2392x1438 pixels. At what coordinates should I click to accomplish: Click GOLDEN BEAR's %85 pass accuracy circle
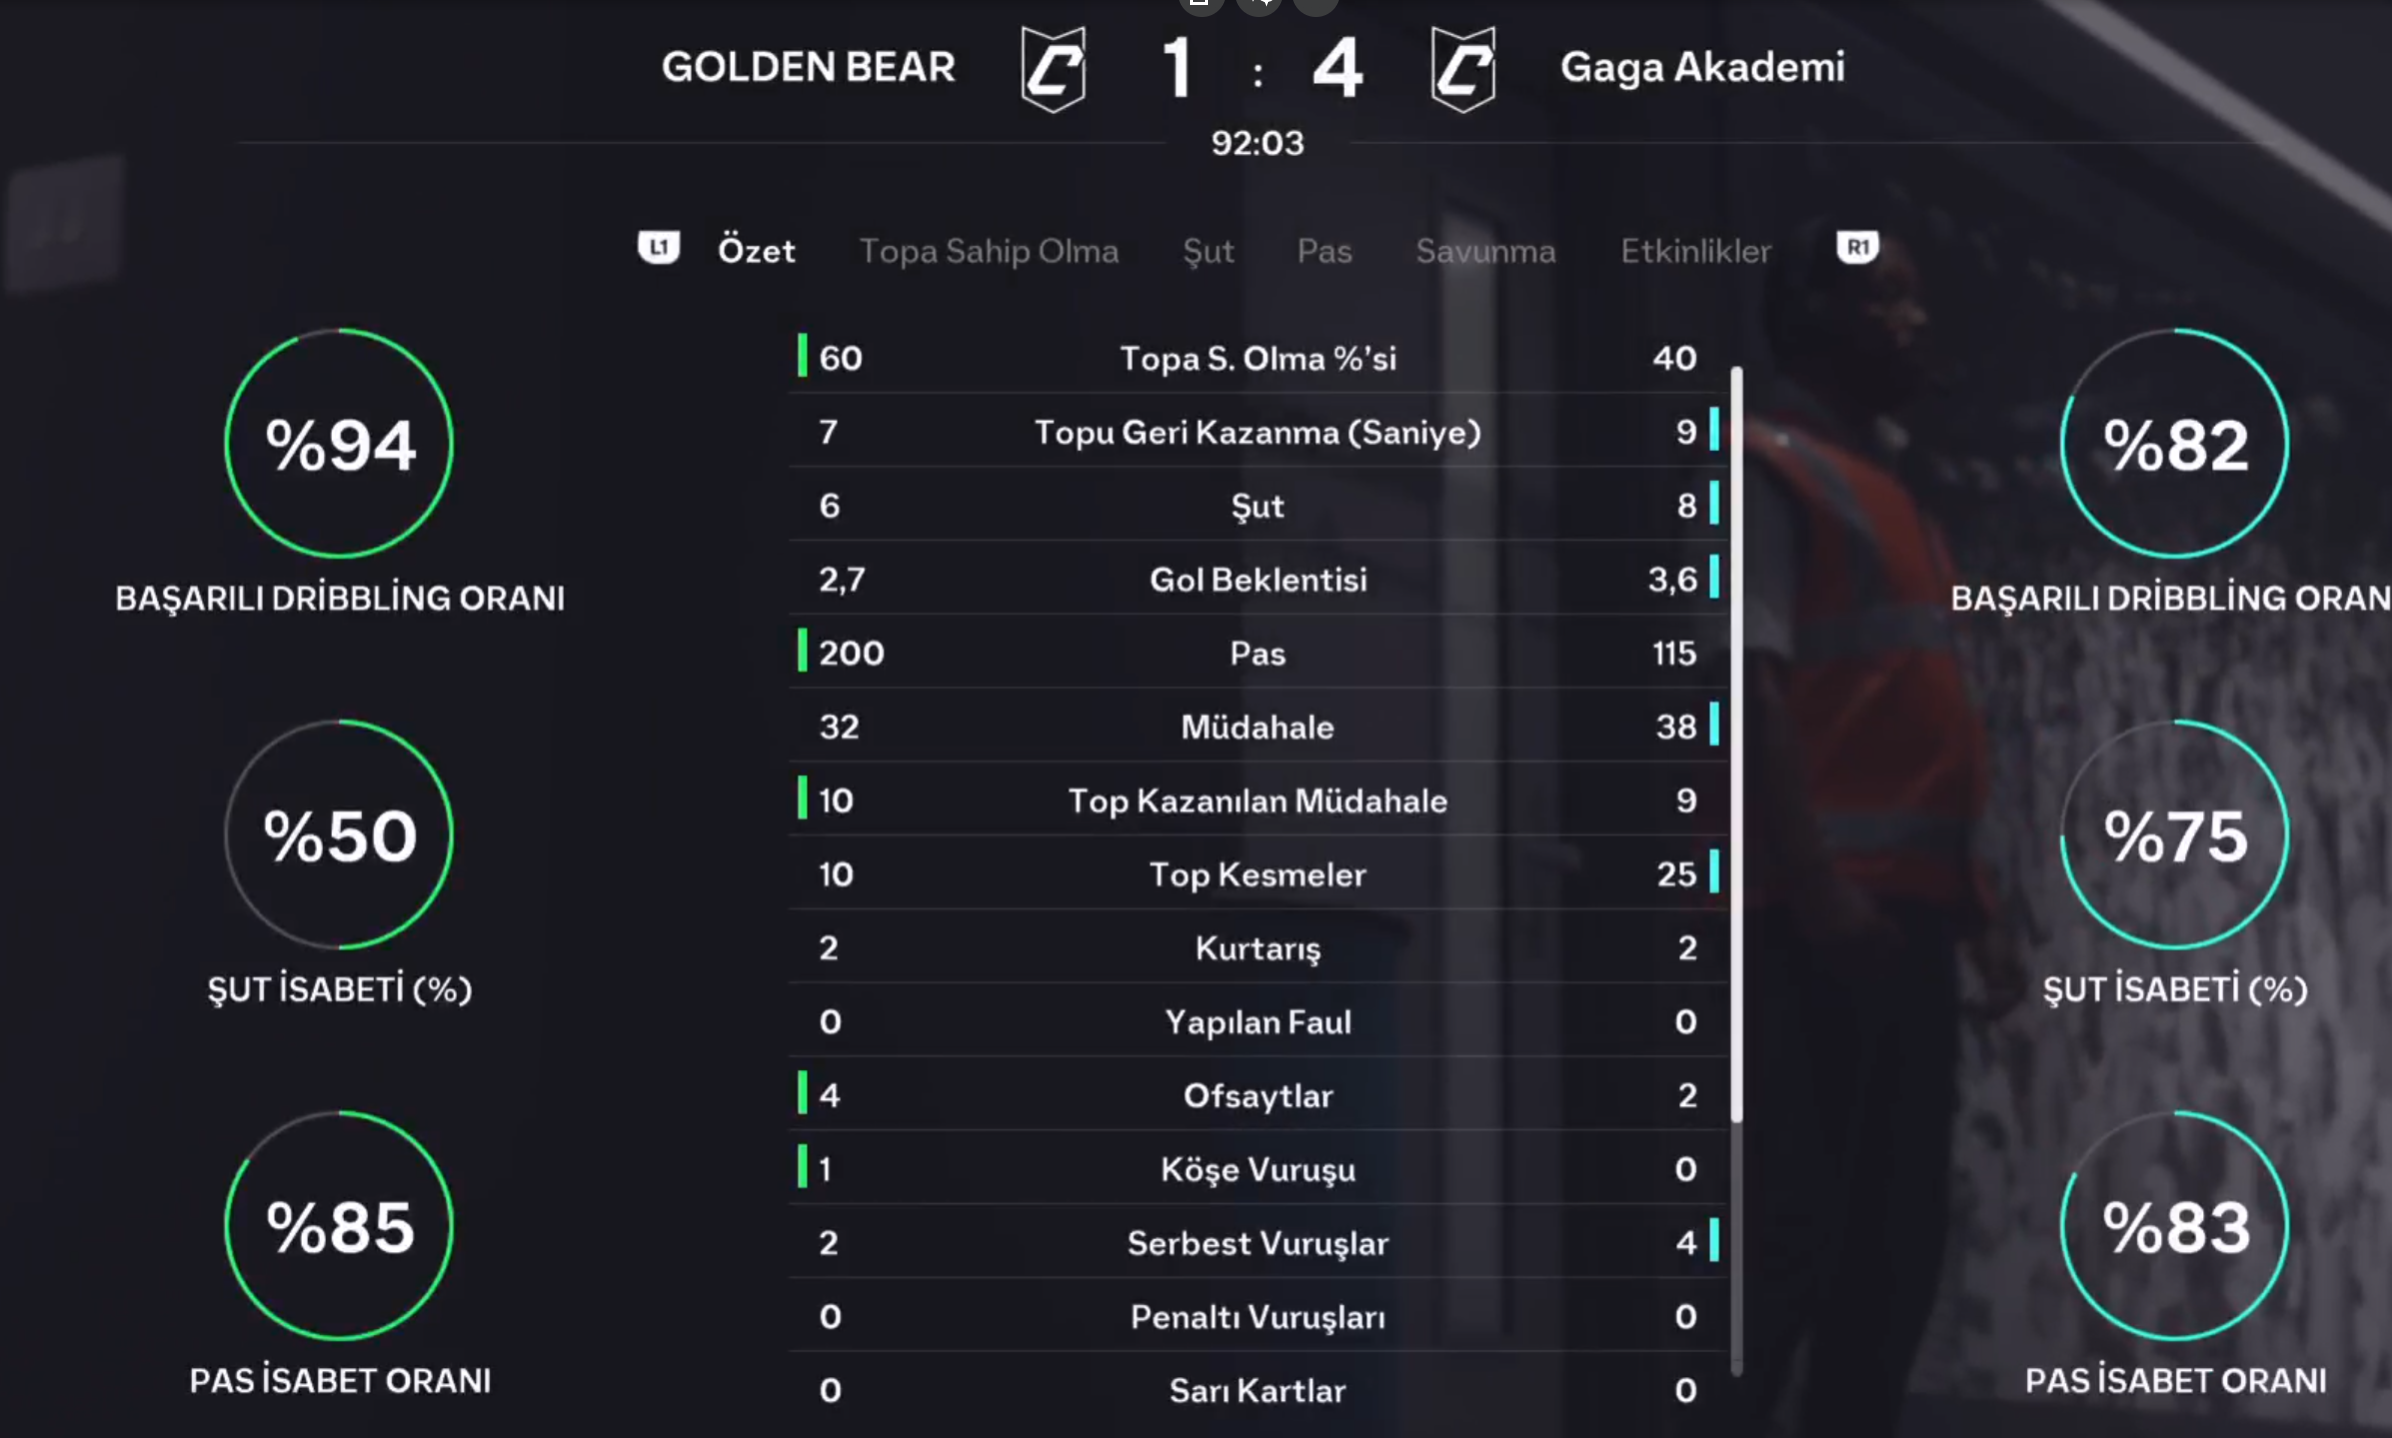(x=339, y=1226)
